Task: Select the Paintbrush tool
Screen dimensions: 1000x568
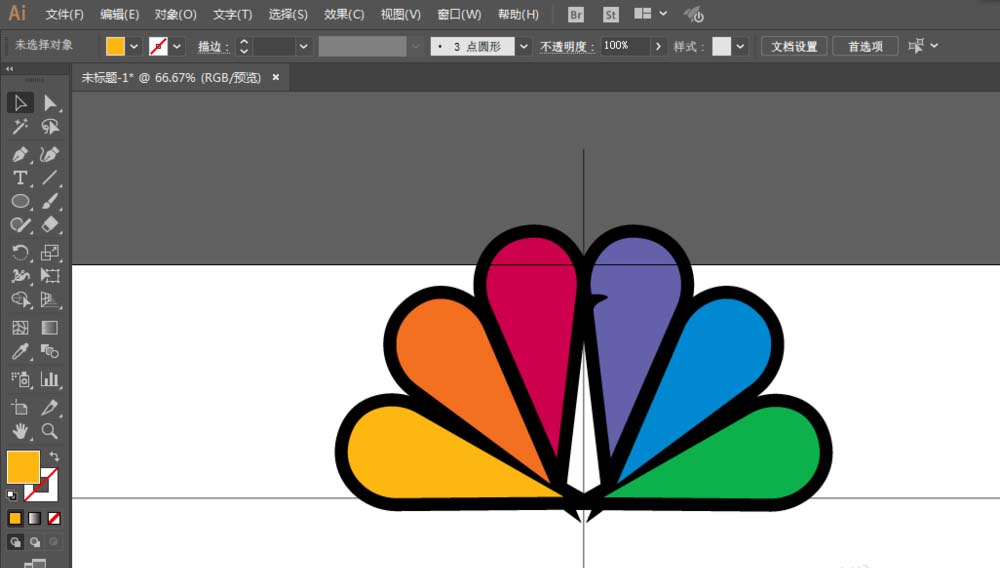Action: point(50,201)
